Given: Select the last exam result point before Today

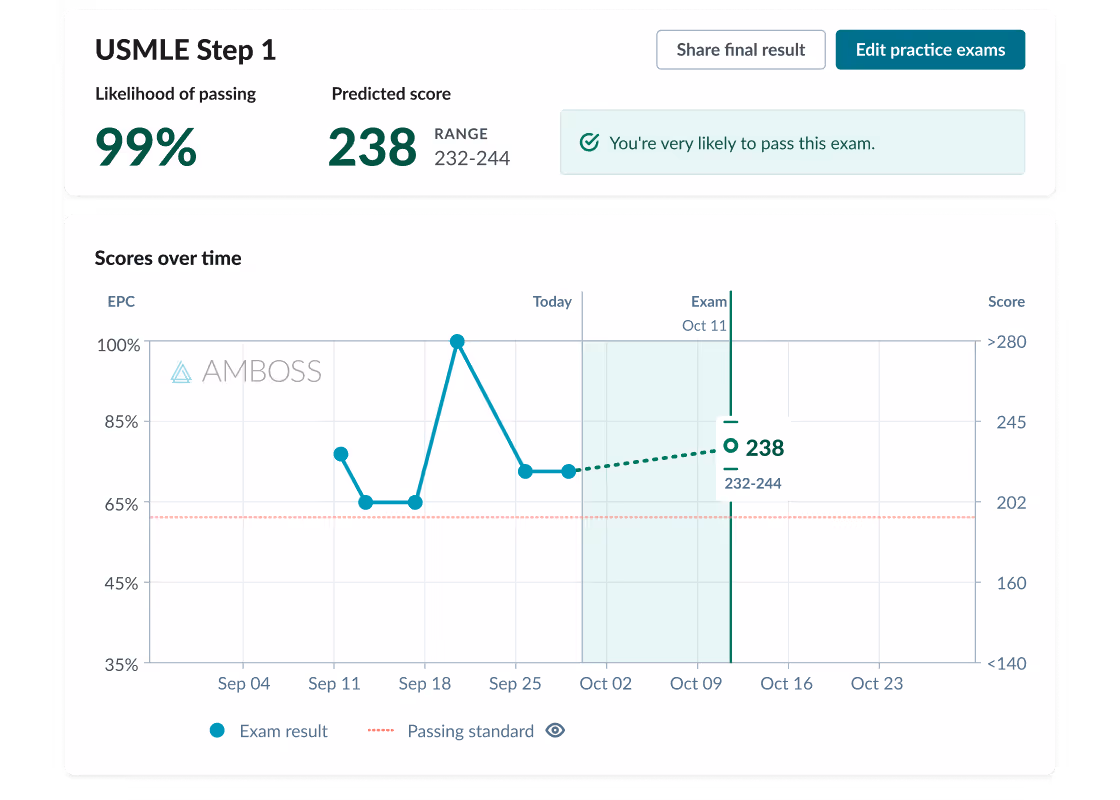Looking at the screenshot, I should click(x=569, y=471).
